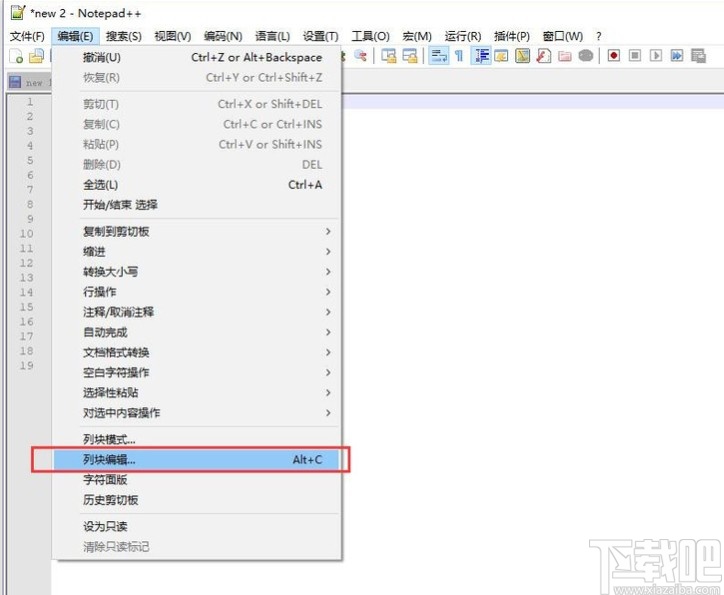Image resolution: width=724 pixels, height=595 pixels.
Task: Click the grey Monitoring eye icon
Action: coord(585,56)
